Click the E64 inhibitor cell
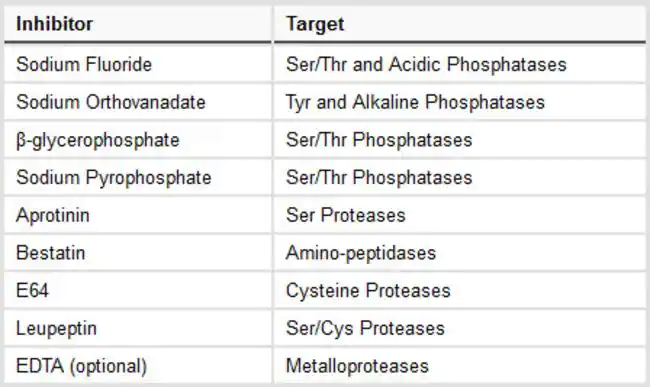 138,290
